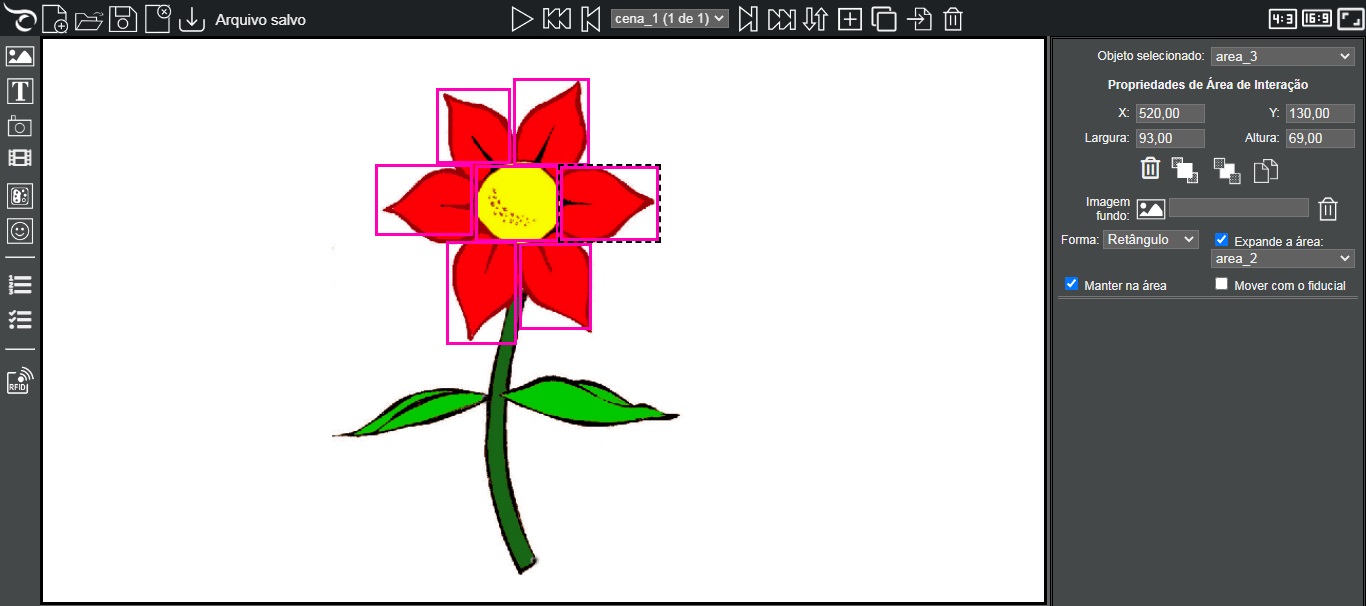Delete the scene with toolbar trash icon

pos(953,19)
